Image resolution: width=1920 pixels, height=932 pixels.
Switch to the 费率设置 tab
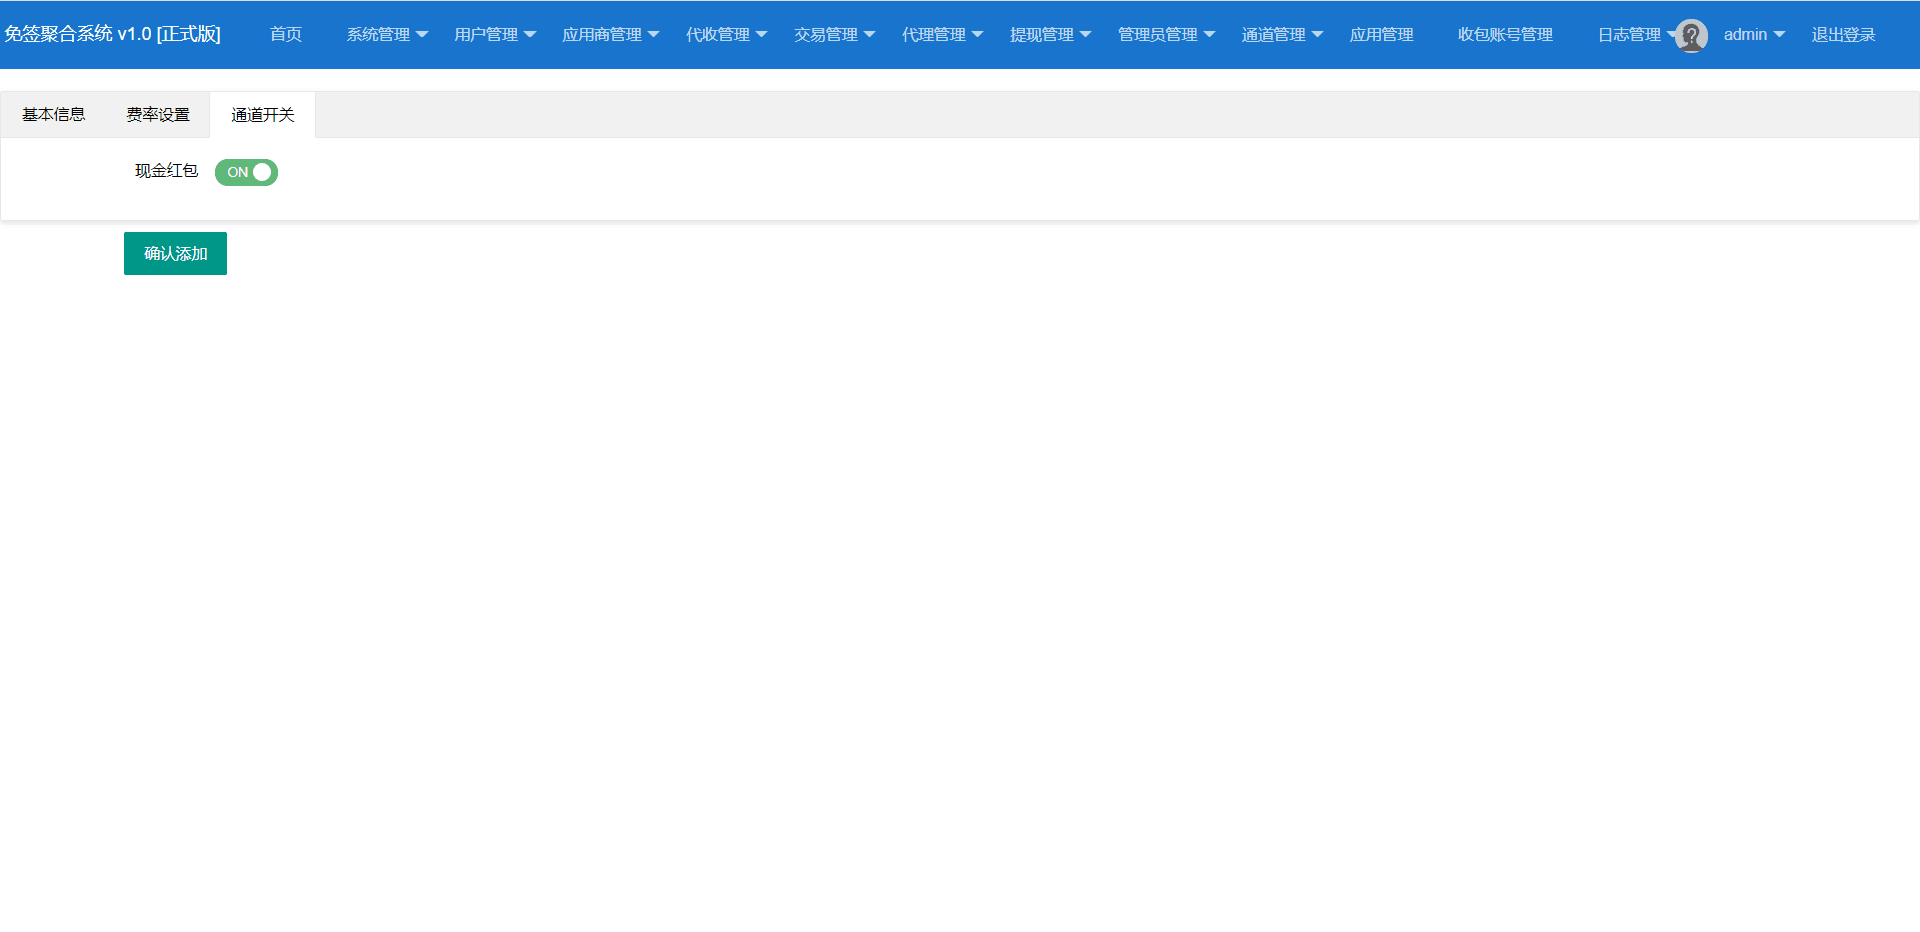pos(158,114)
